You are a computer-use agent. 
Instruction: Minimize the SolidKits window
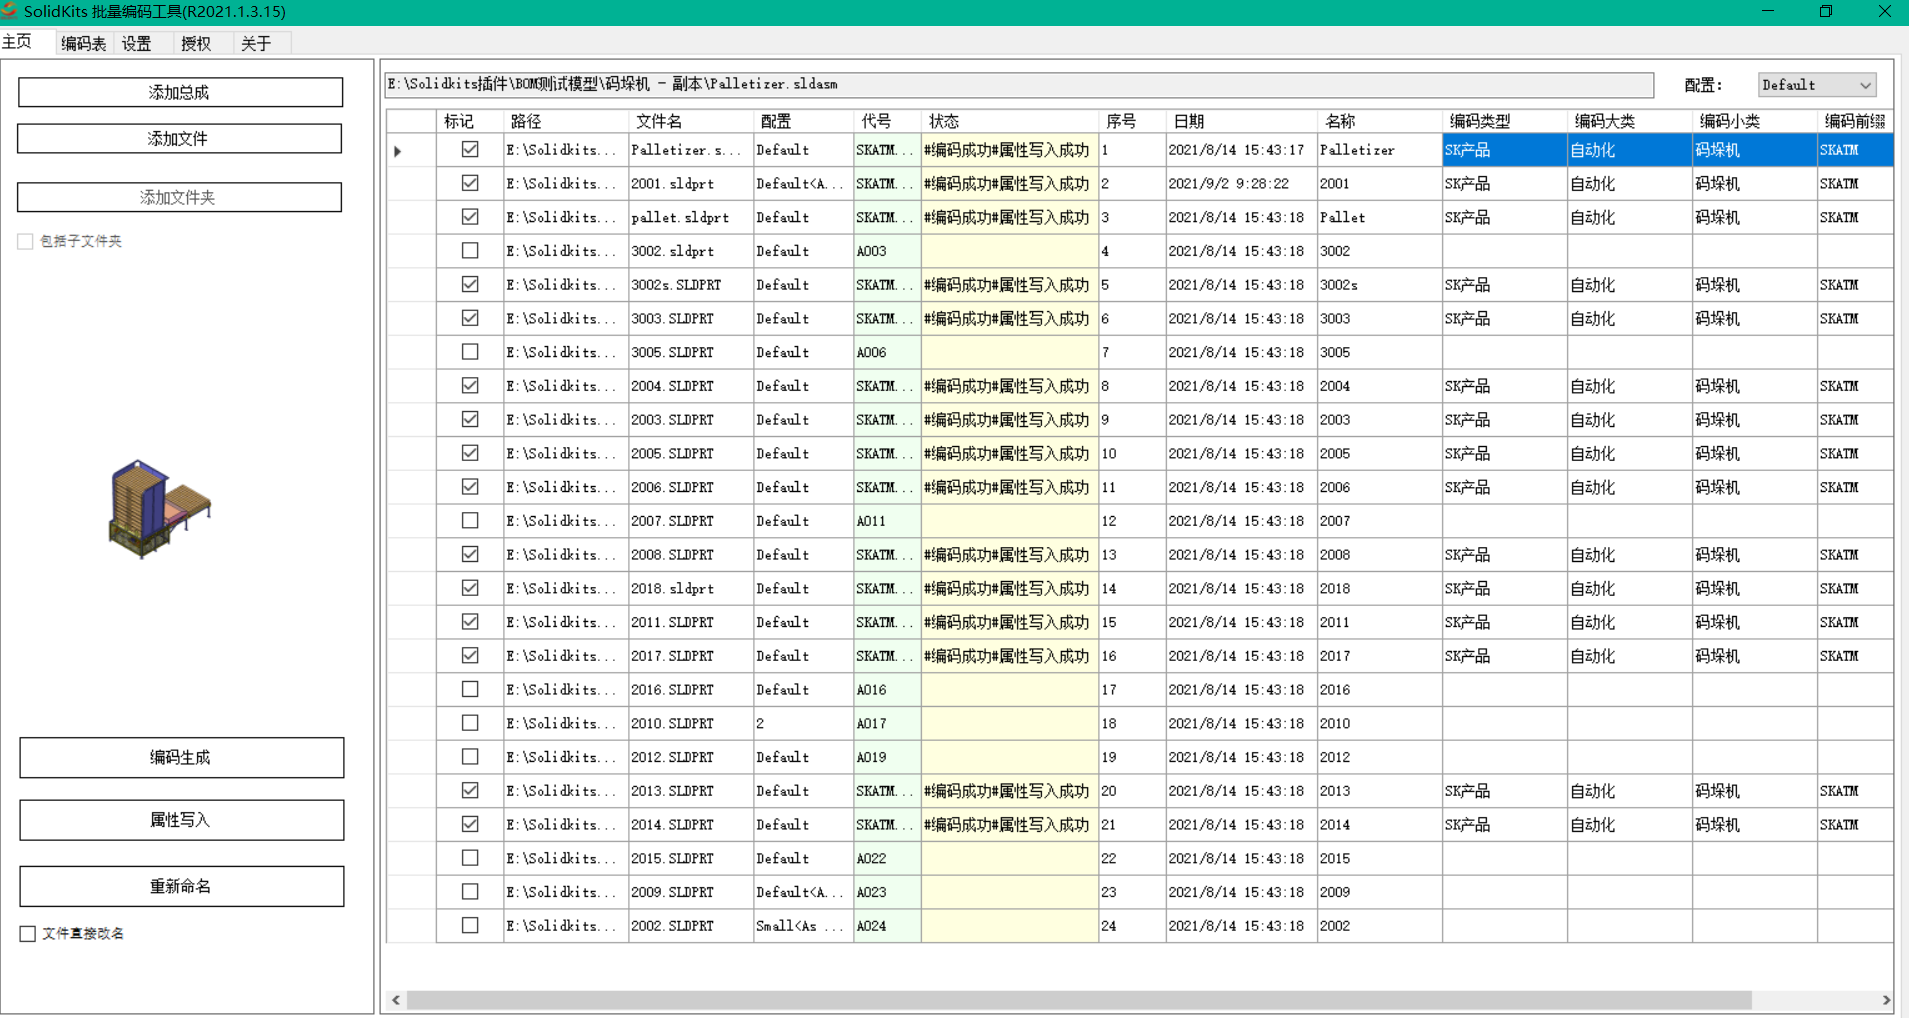[x=1767, y=11]
